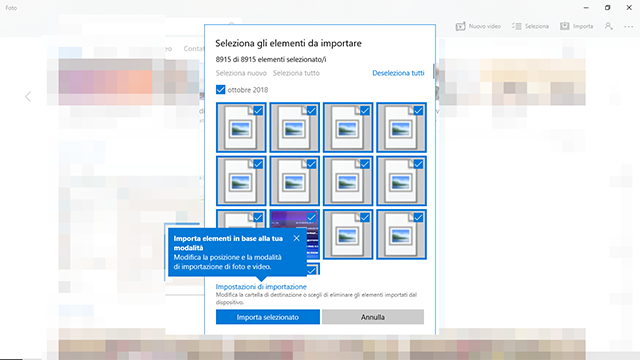Deselect fourth thumbnail in third row
Viewport: 640px width, 360px height.
pyautogui.click(x=402, y=234)
